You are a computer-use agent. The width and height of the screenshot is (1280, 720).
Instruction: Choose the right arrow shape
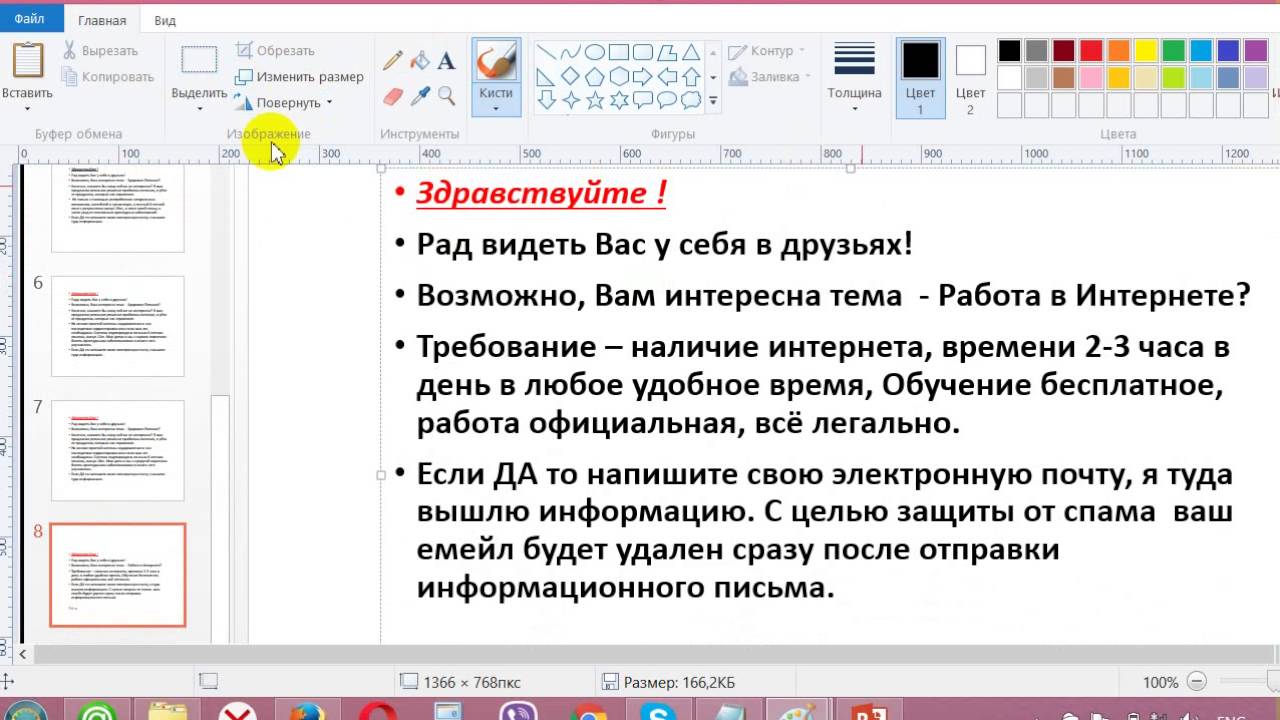[643, 77]
